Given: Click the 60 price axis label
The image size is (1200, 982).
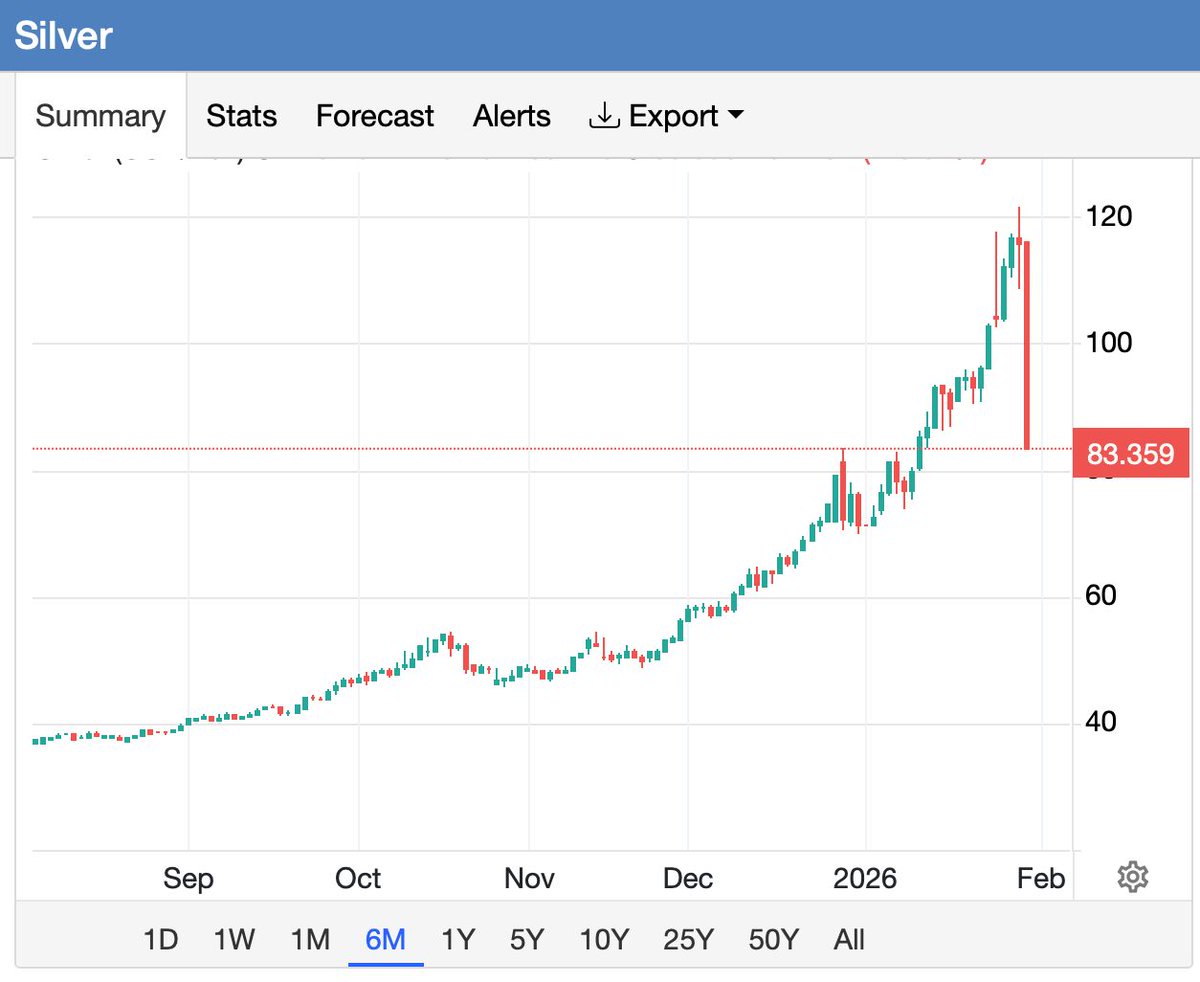Looking at the screenshot, I should click(1102, 596).
